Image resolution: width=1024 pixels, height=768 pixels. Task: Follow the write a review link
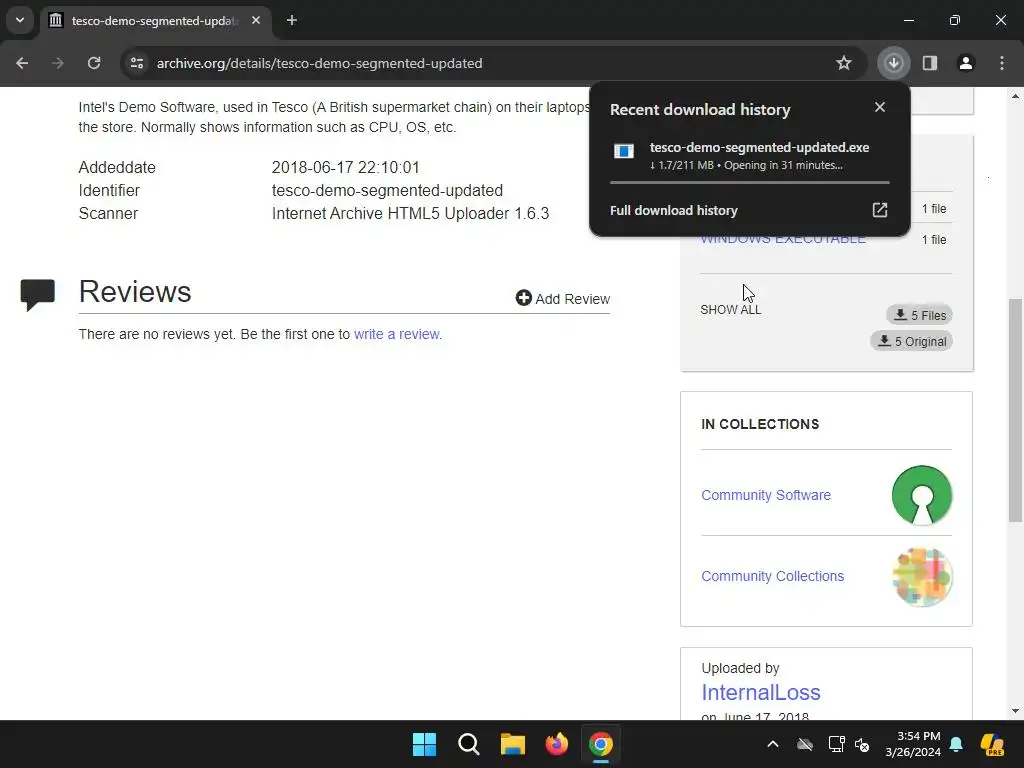tap(396, 334)
